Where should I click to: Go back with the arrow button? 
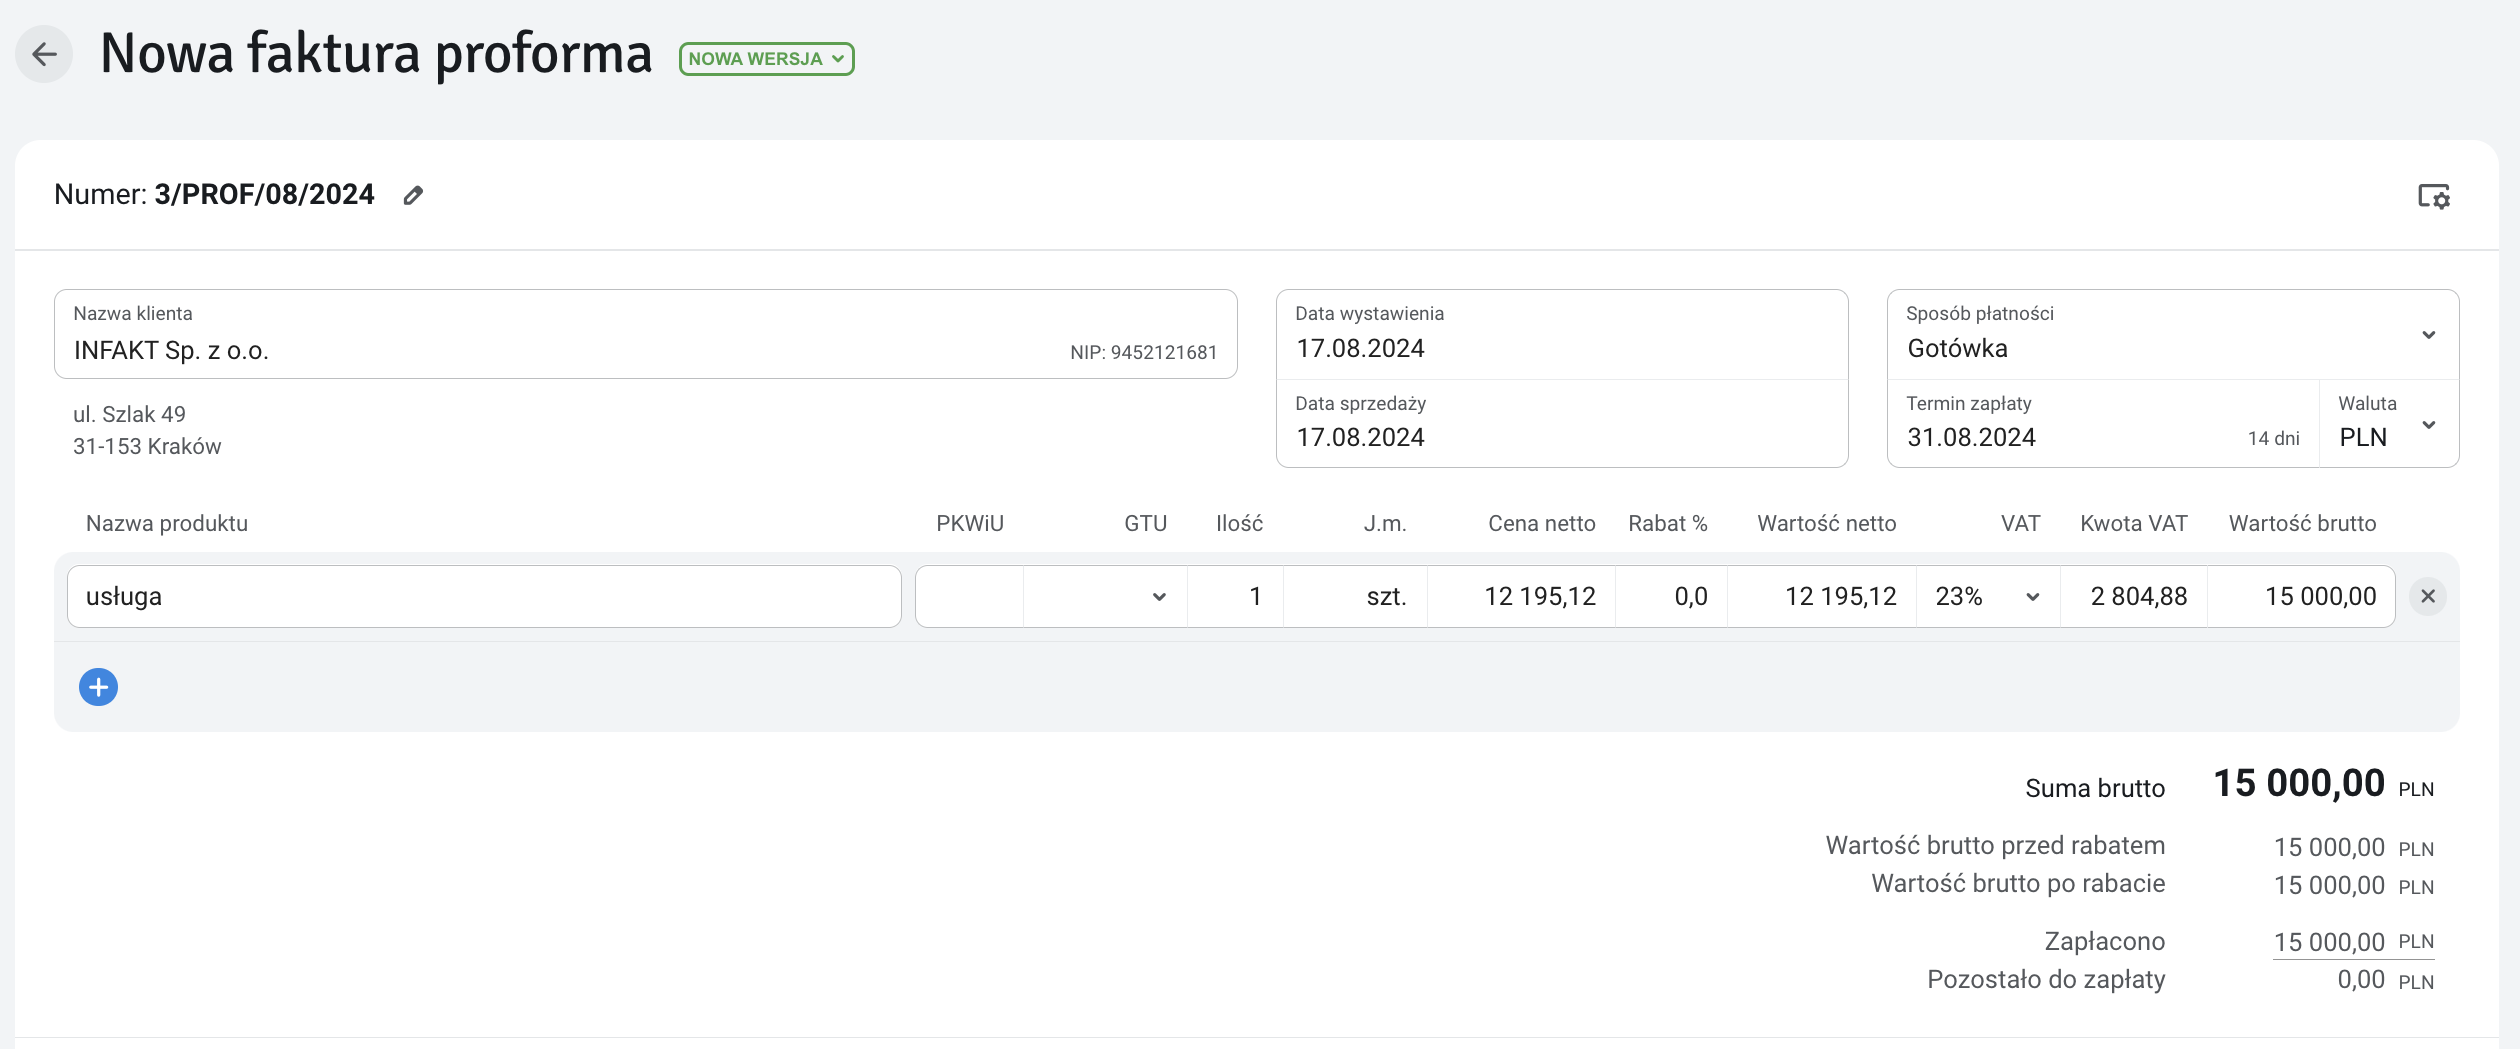(x=44, y=54)
